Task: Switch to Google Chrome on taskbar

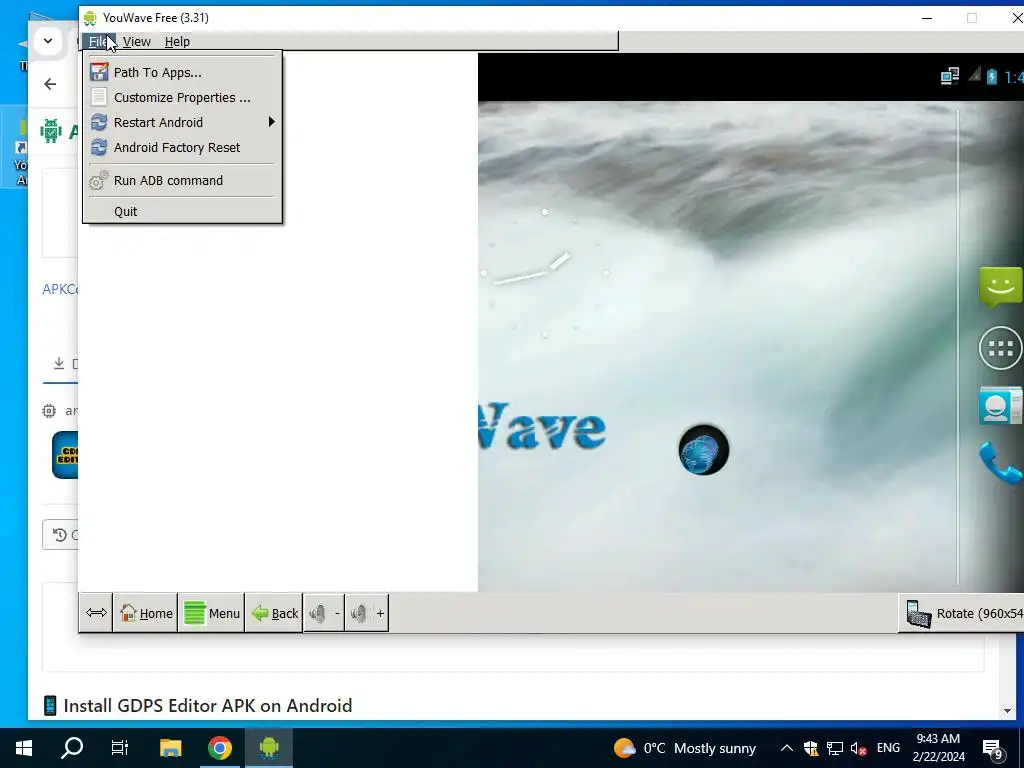Action: 220,748
